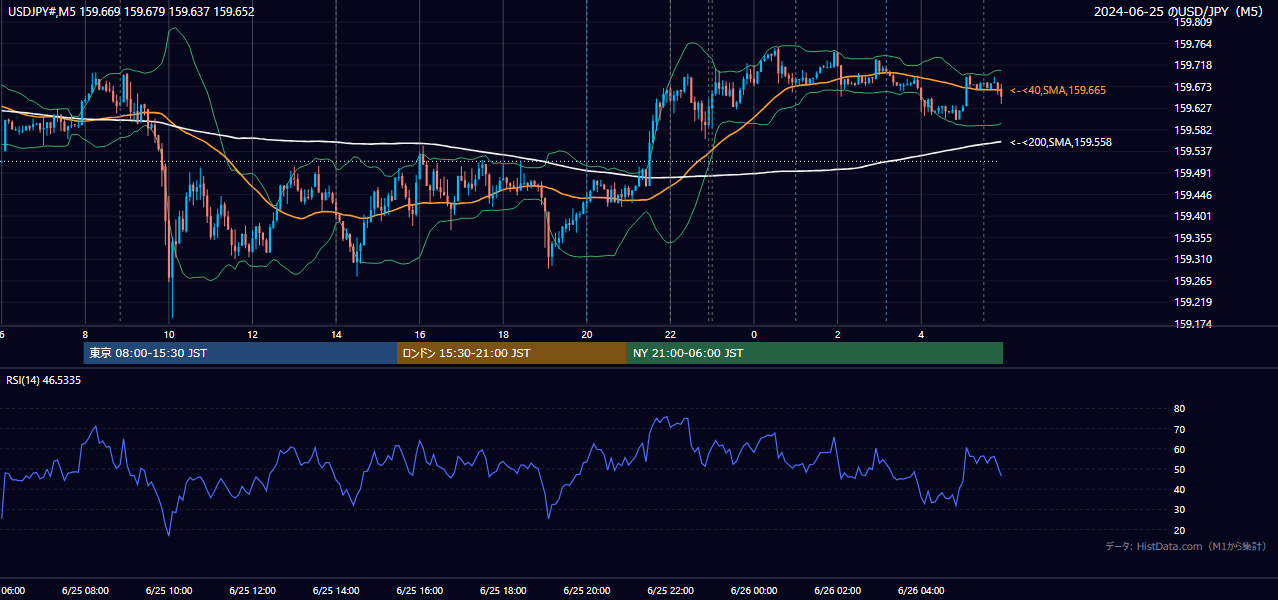Click the 6/25 18:00 bottom time label
The height and width of the screenshot is (600, 1278).
click(x=503, y=590)
